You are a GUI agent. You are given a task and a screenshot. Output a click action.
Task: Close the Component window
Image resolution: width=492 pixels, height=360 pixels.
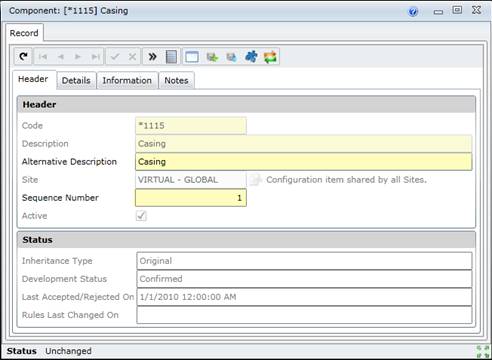pos(476,10)
